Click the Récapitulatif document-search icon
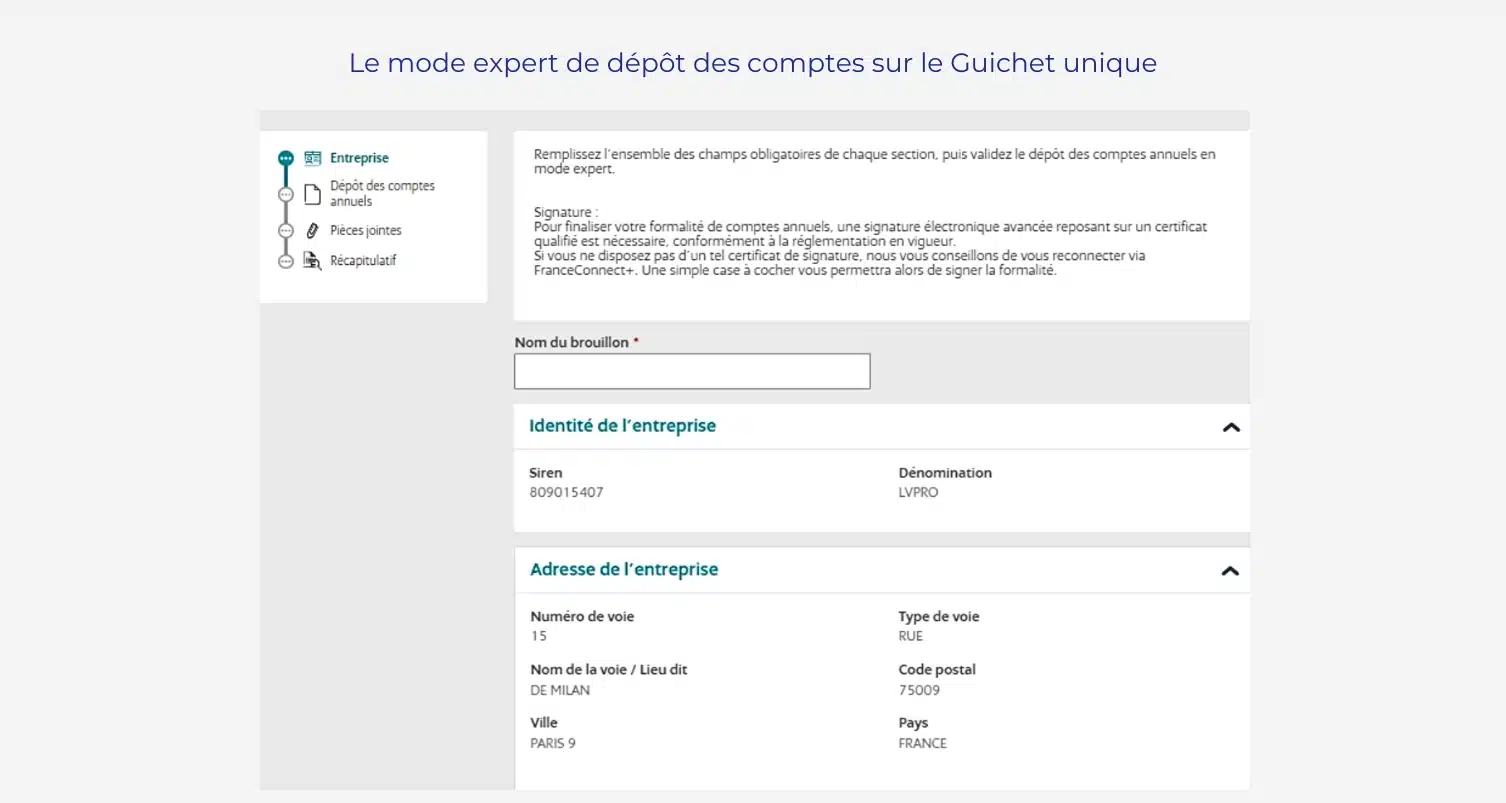 (x=312, y=261)
